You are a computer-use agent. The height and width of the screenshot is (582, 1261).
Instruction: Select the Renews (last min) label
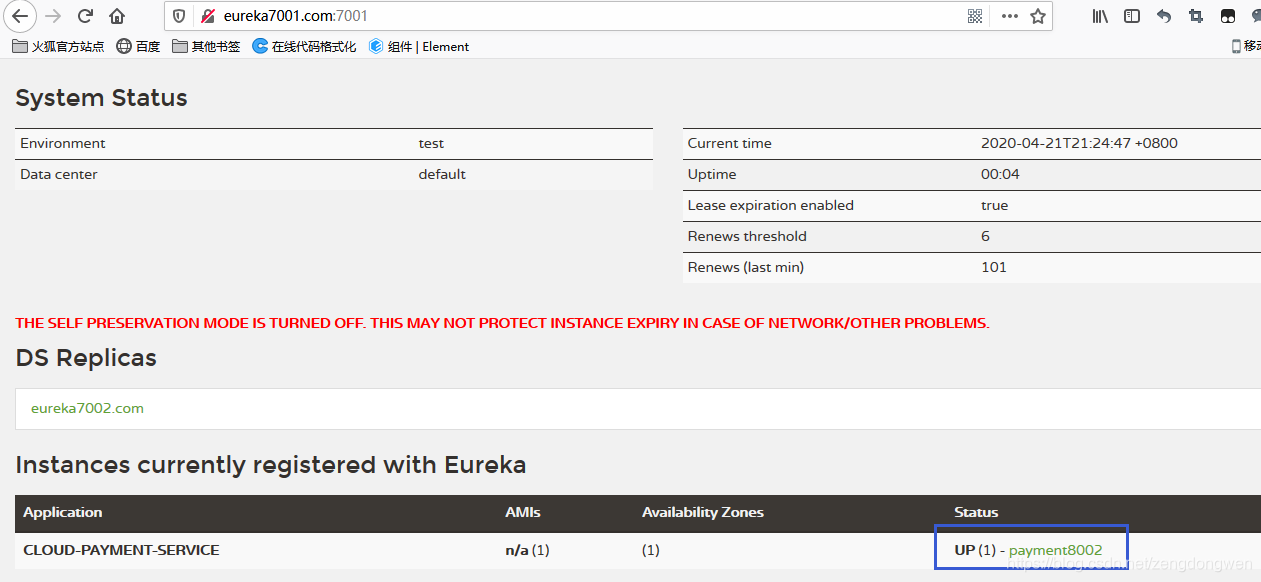click(746, 267)
